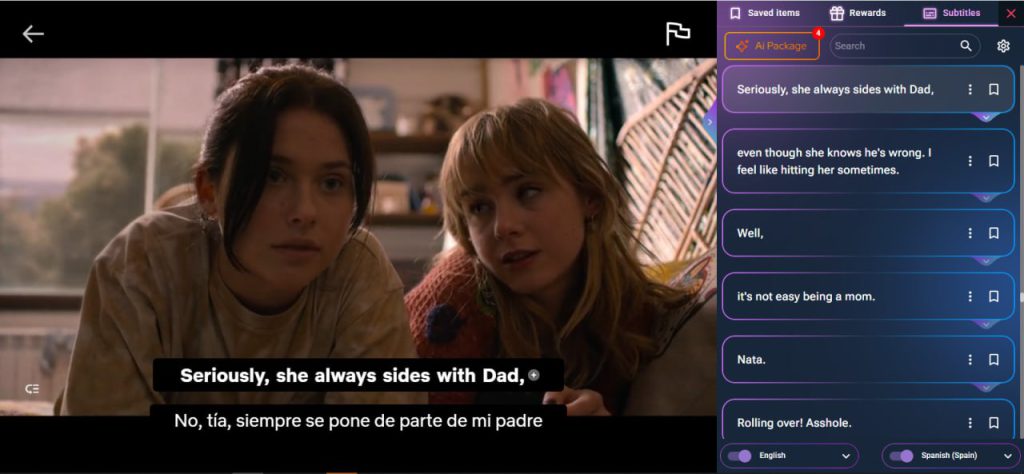The image size is (1024, 474).
Task: Click the plus icon beside the English video subtitle
Action: point(534,375)
